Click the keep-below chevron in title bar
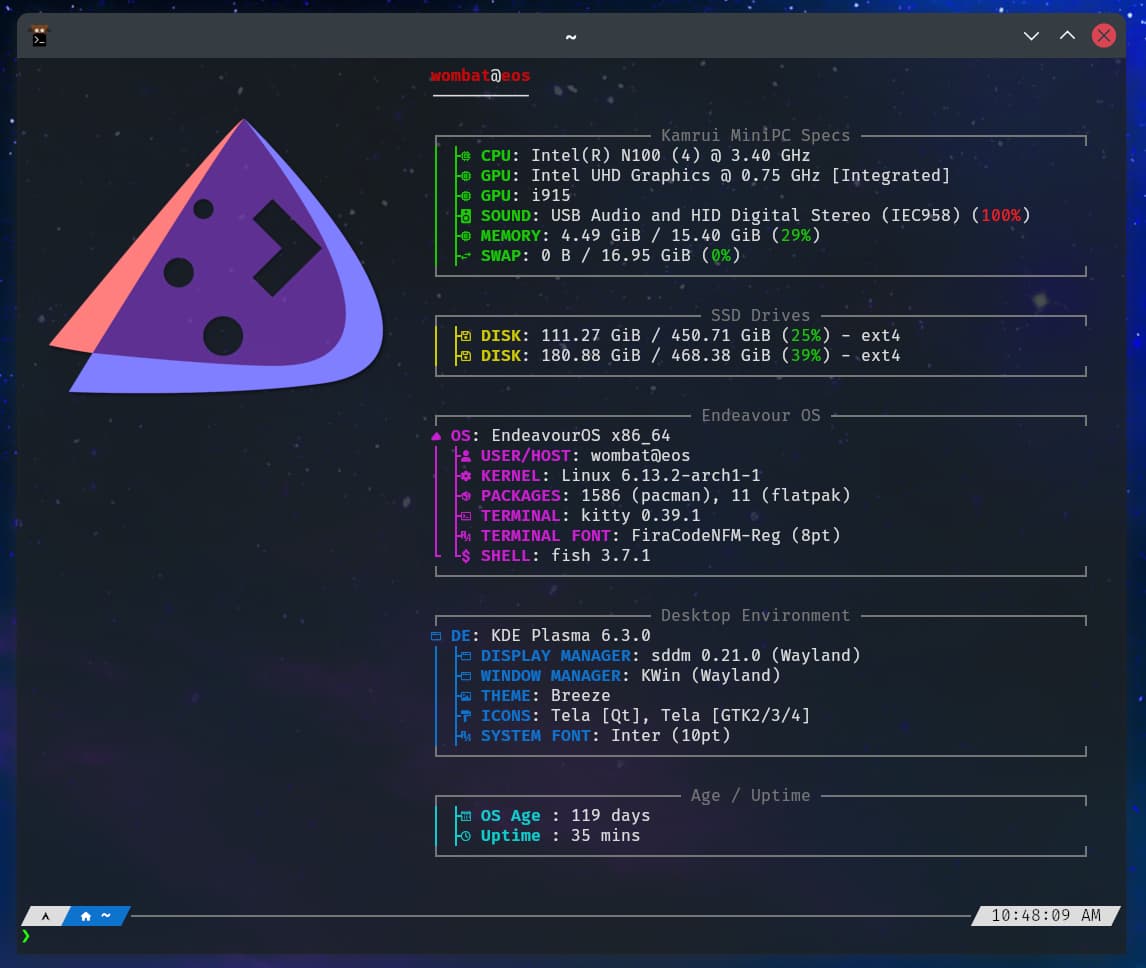Image resolution: width=1146 pixels, height=968 pixels. click(x=1031, y=36)
